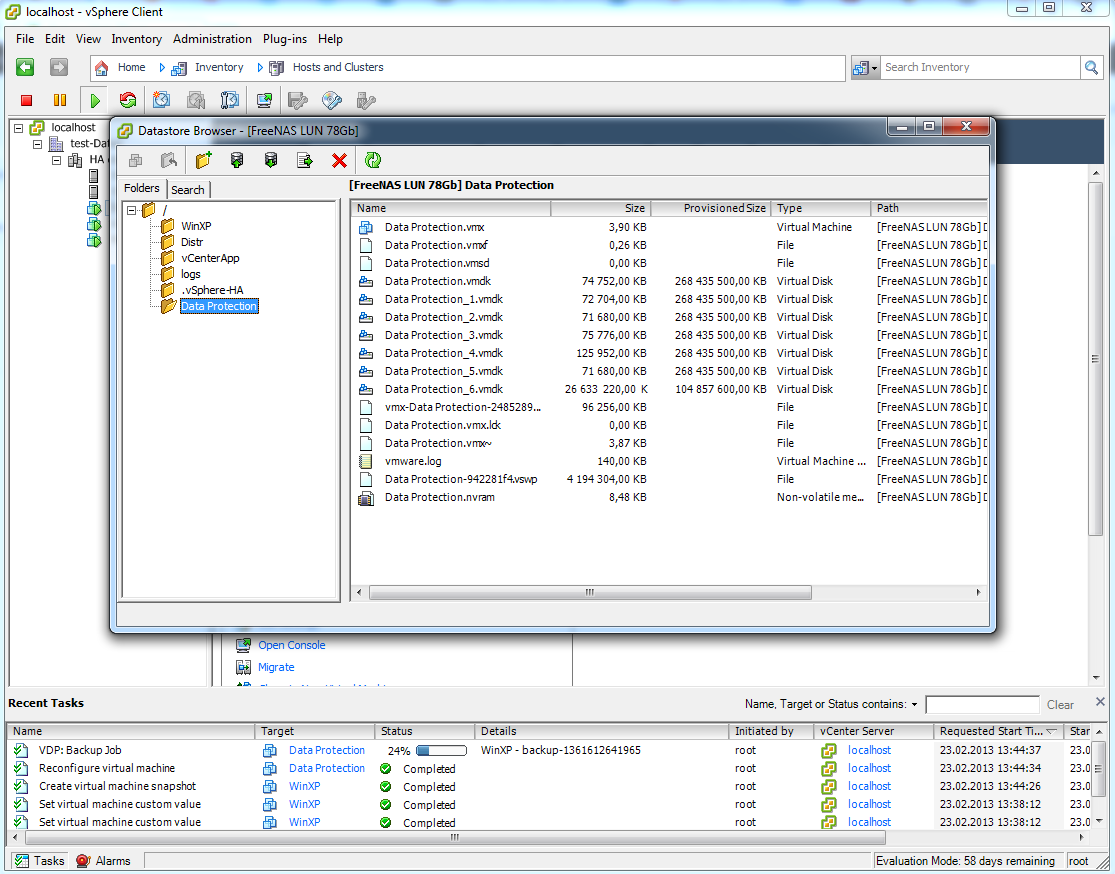Click the green Back navigation arrow
The width and height of the screenshot is (1115, 874).
[25, 67]
